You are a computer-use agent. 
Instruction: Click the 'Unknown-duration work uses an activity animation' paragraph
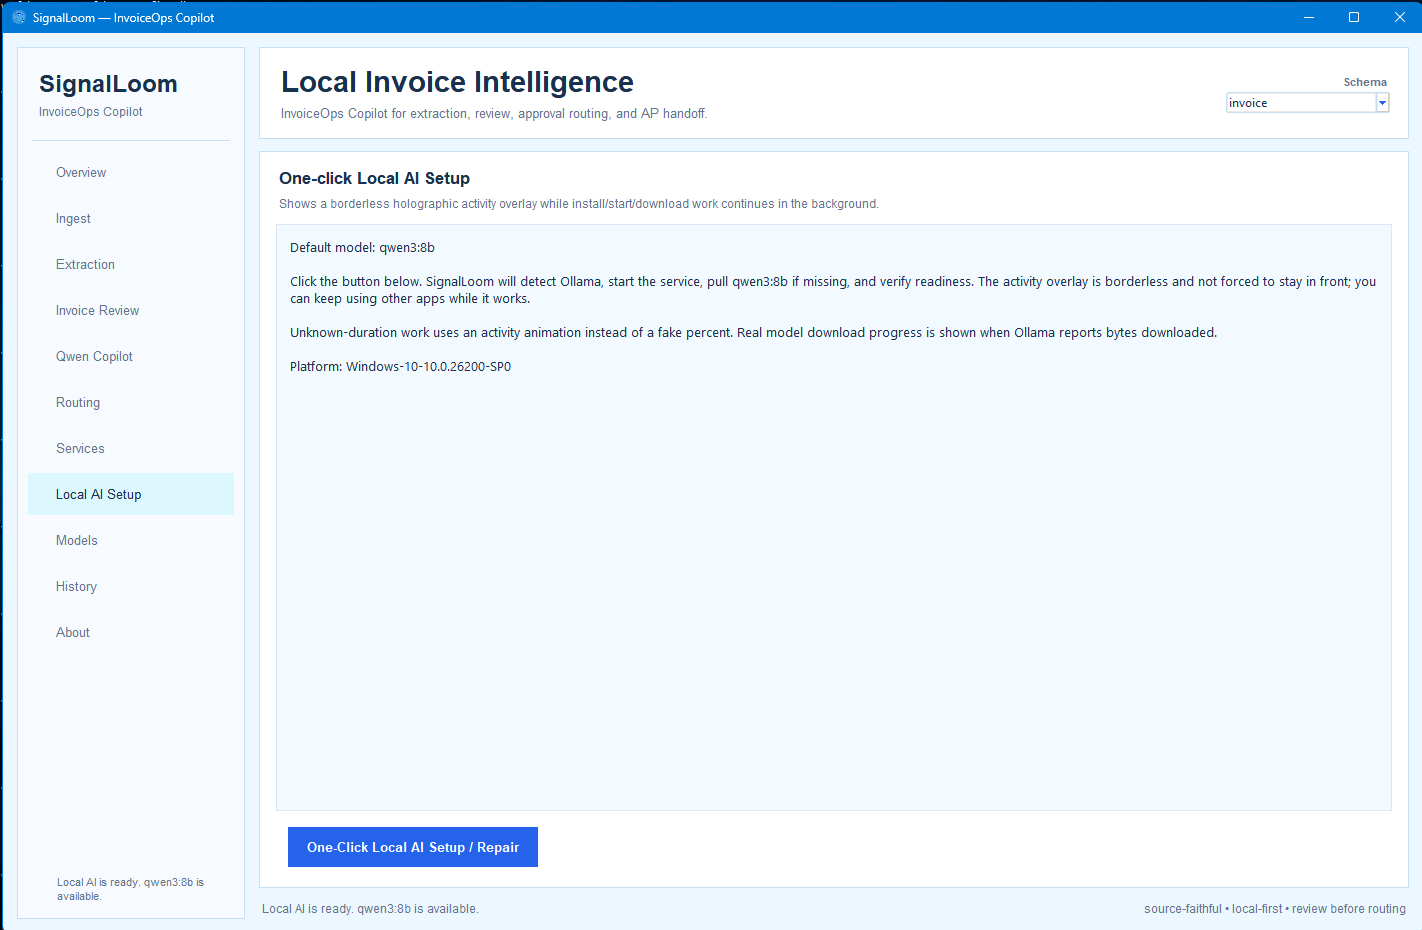tap(753, 332)
